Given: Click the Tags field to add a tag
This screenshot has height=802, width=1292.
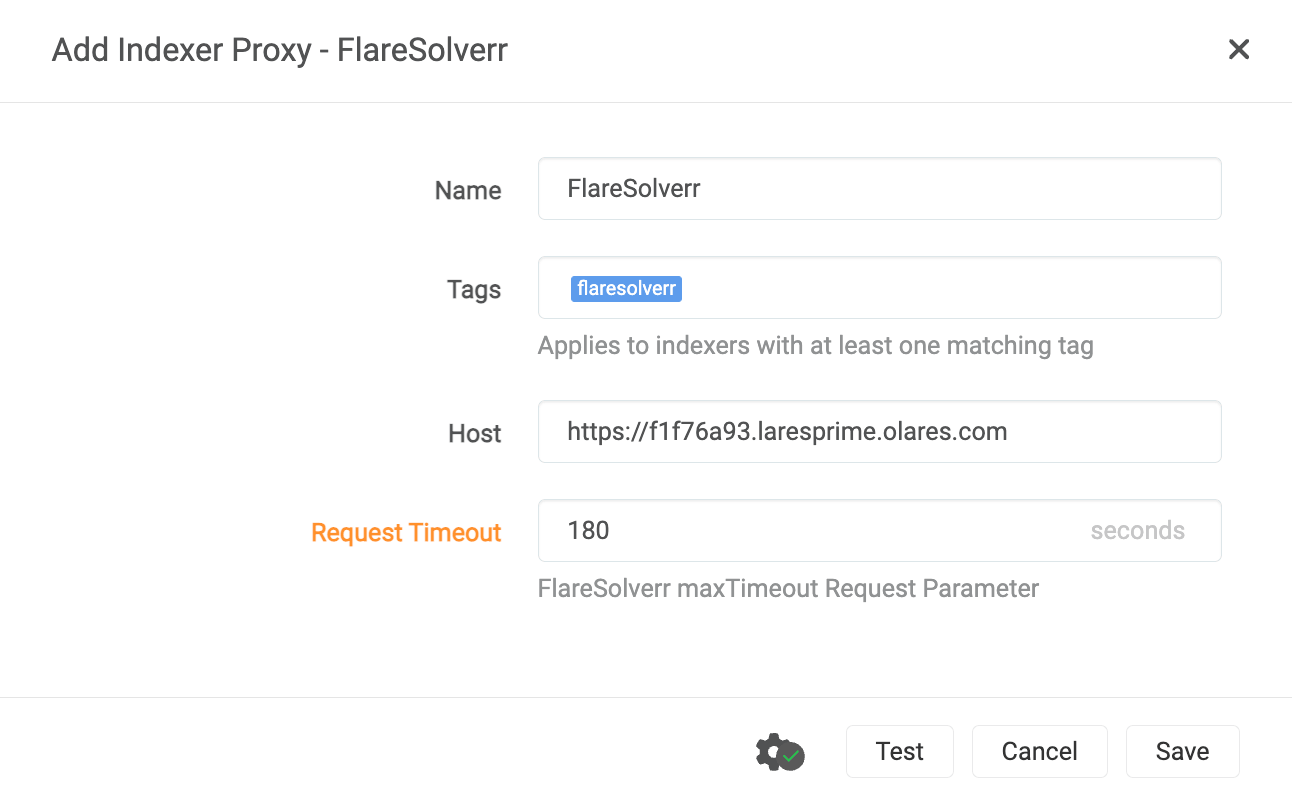Looking at the screenshot, I should (x=900, y=288).
